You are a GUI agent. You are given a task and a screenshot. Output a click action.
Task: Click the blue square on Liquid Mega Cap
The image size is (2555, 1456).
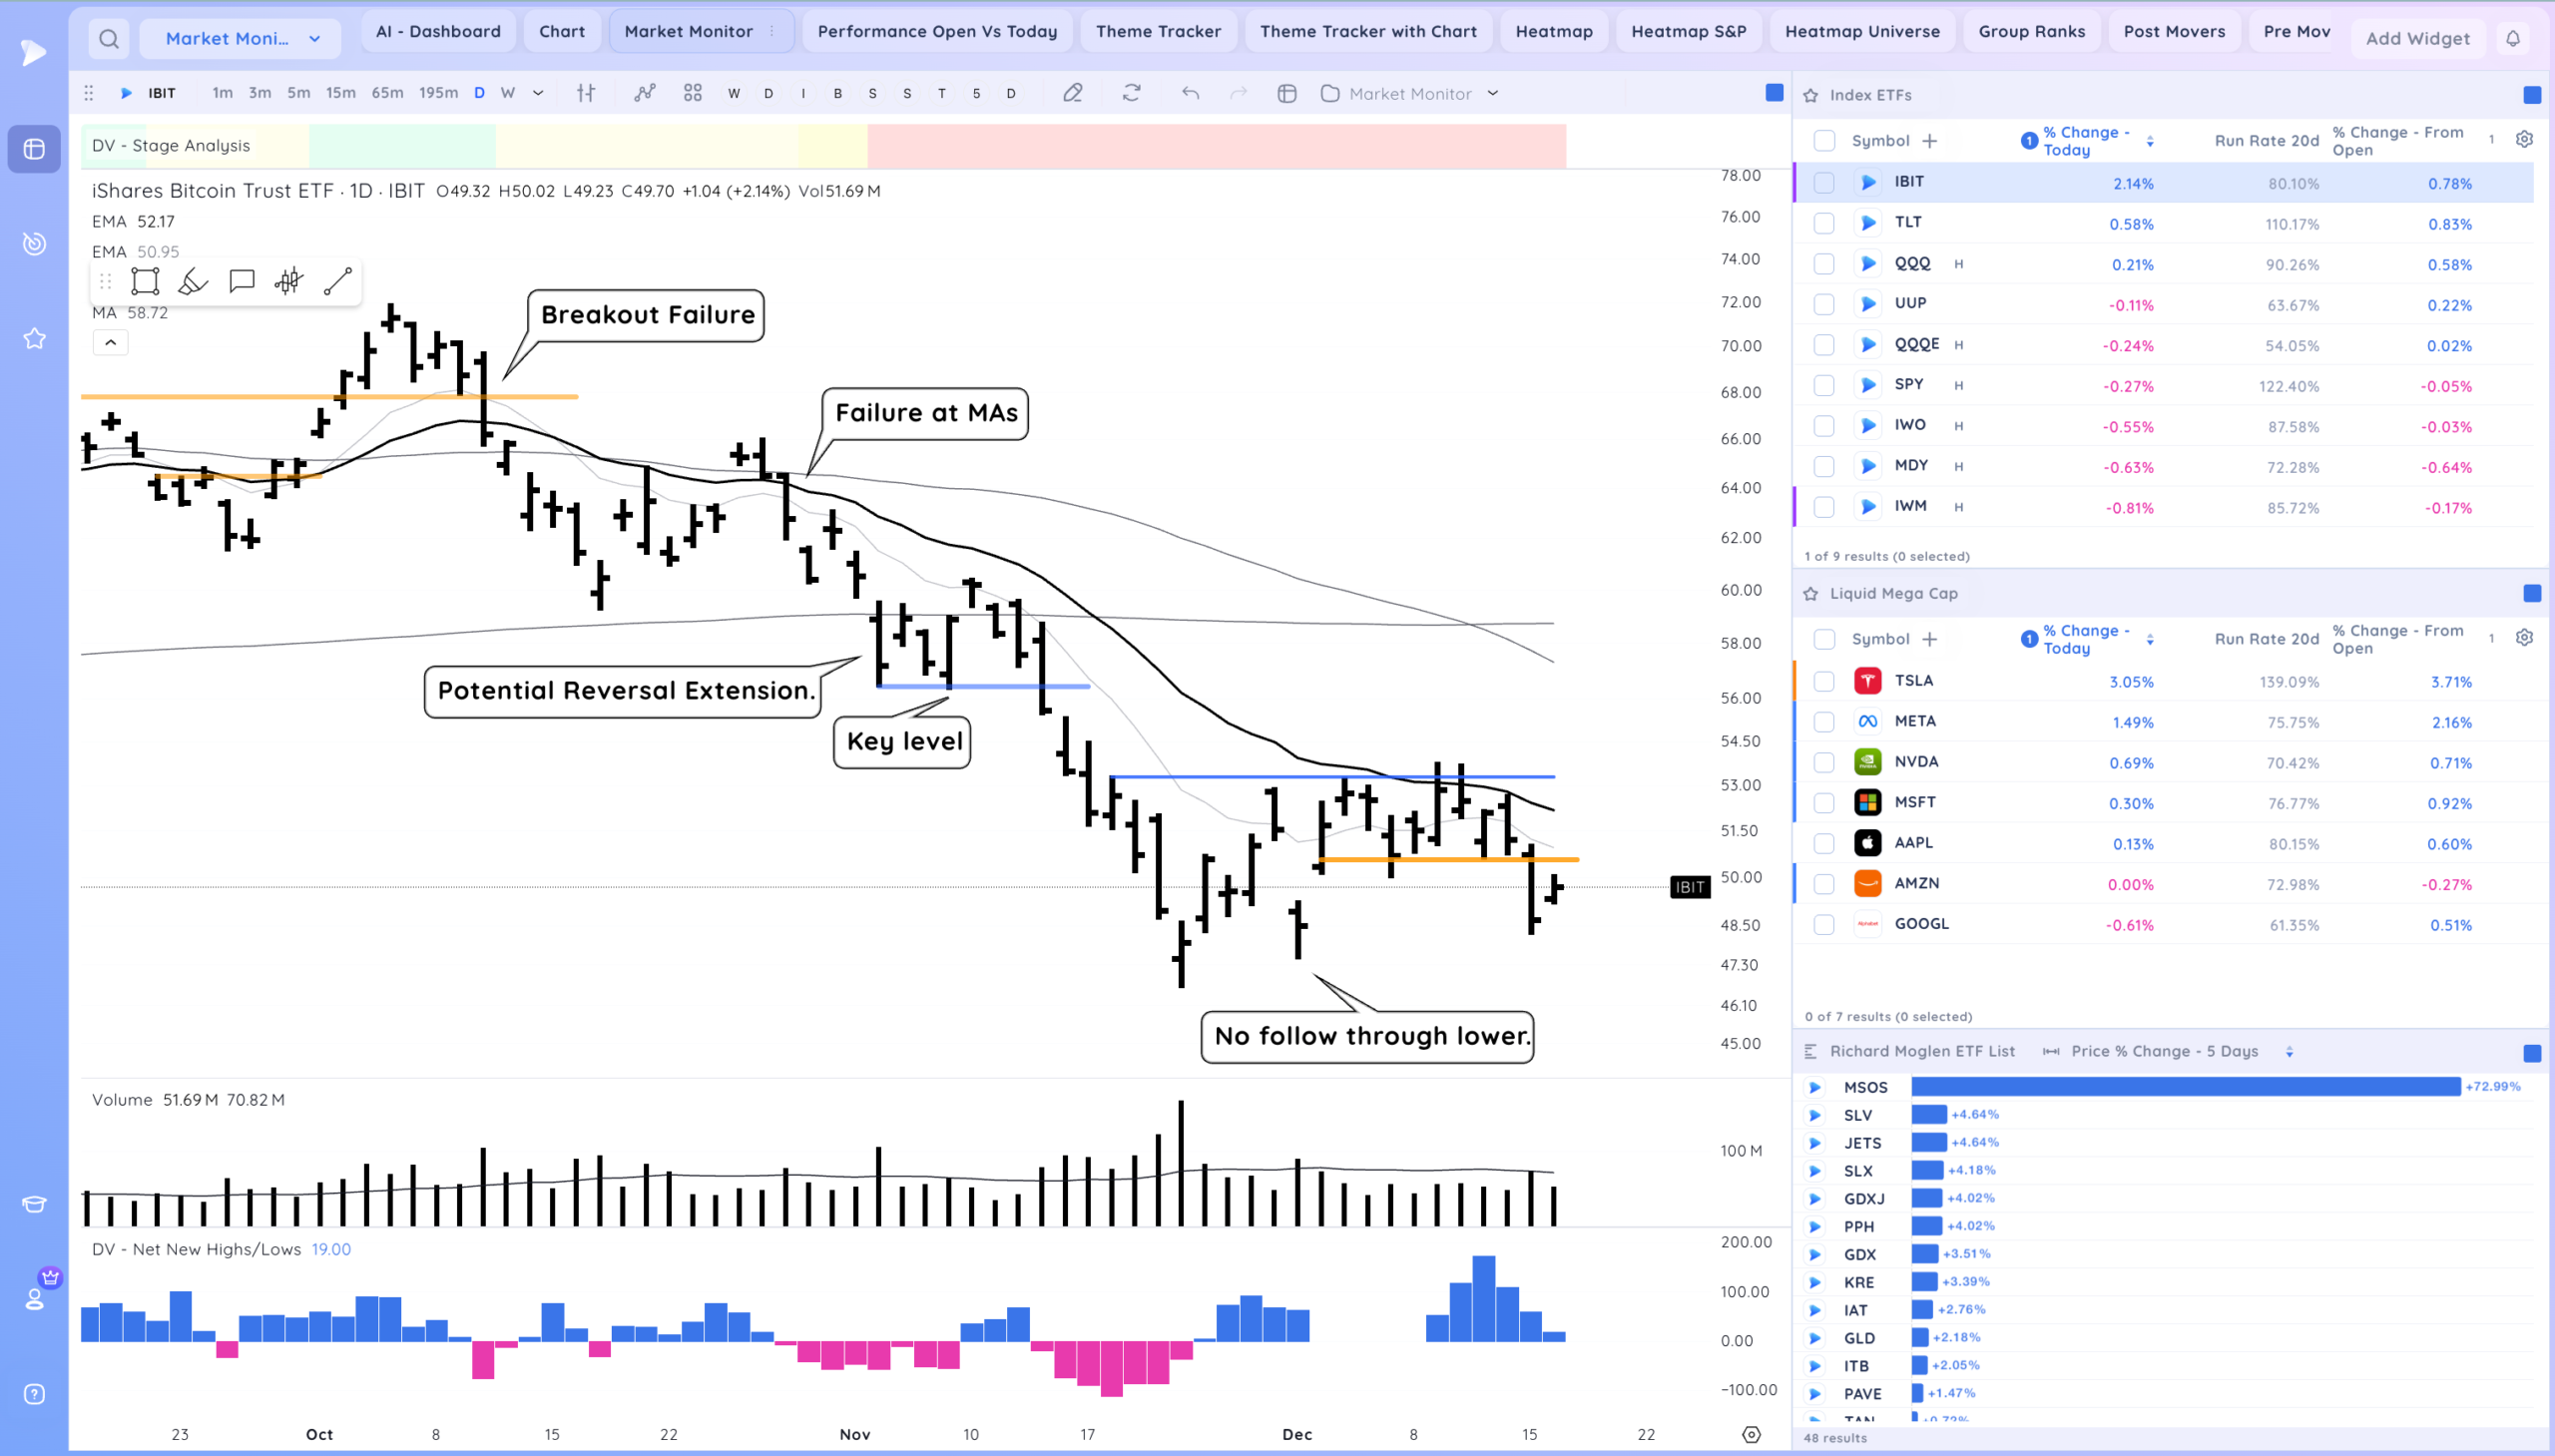2531,594
